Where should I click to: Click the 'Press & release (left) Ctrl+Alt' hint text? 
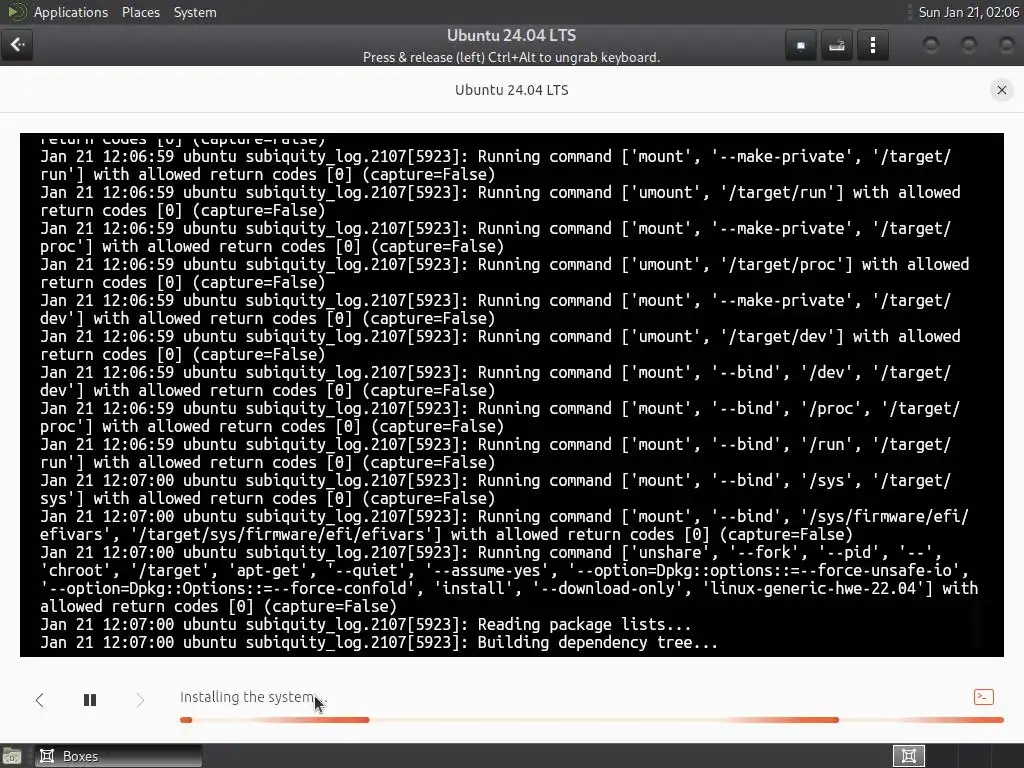[x=511, y=57]
